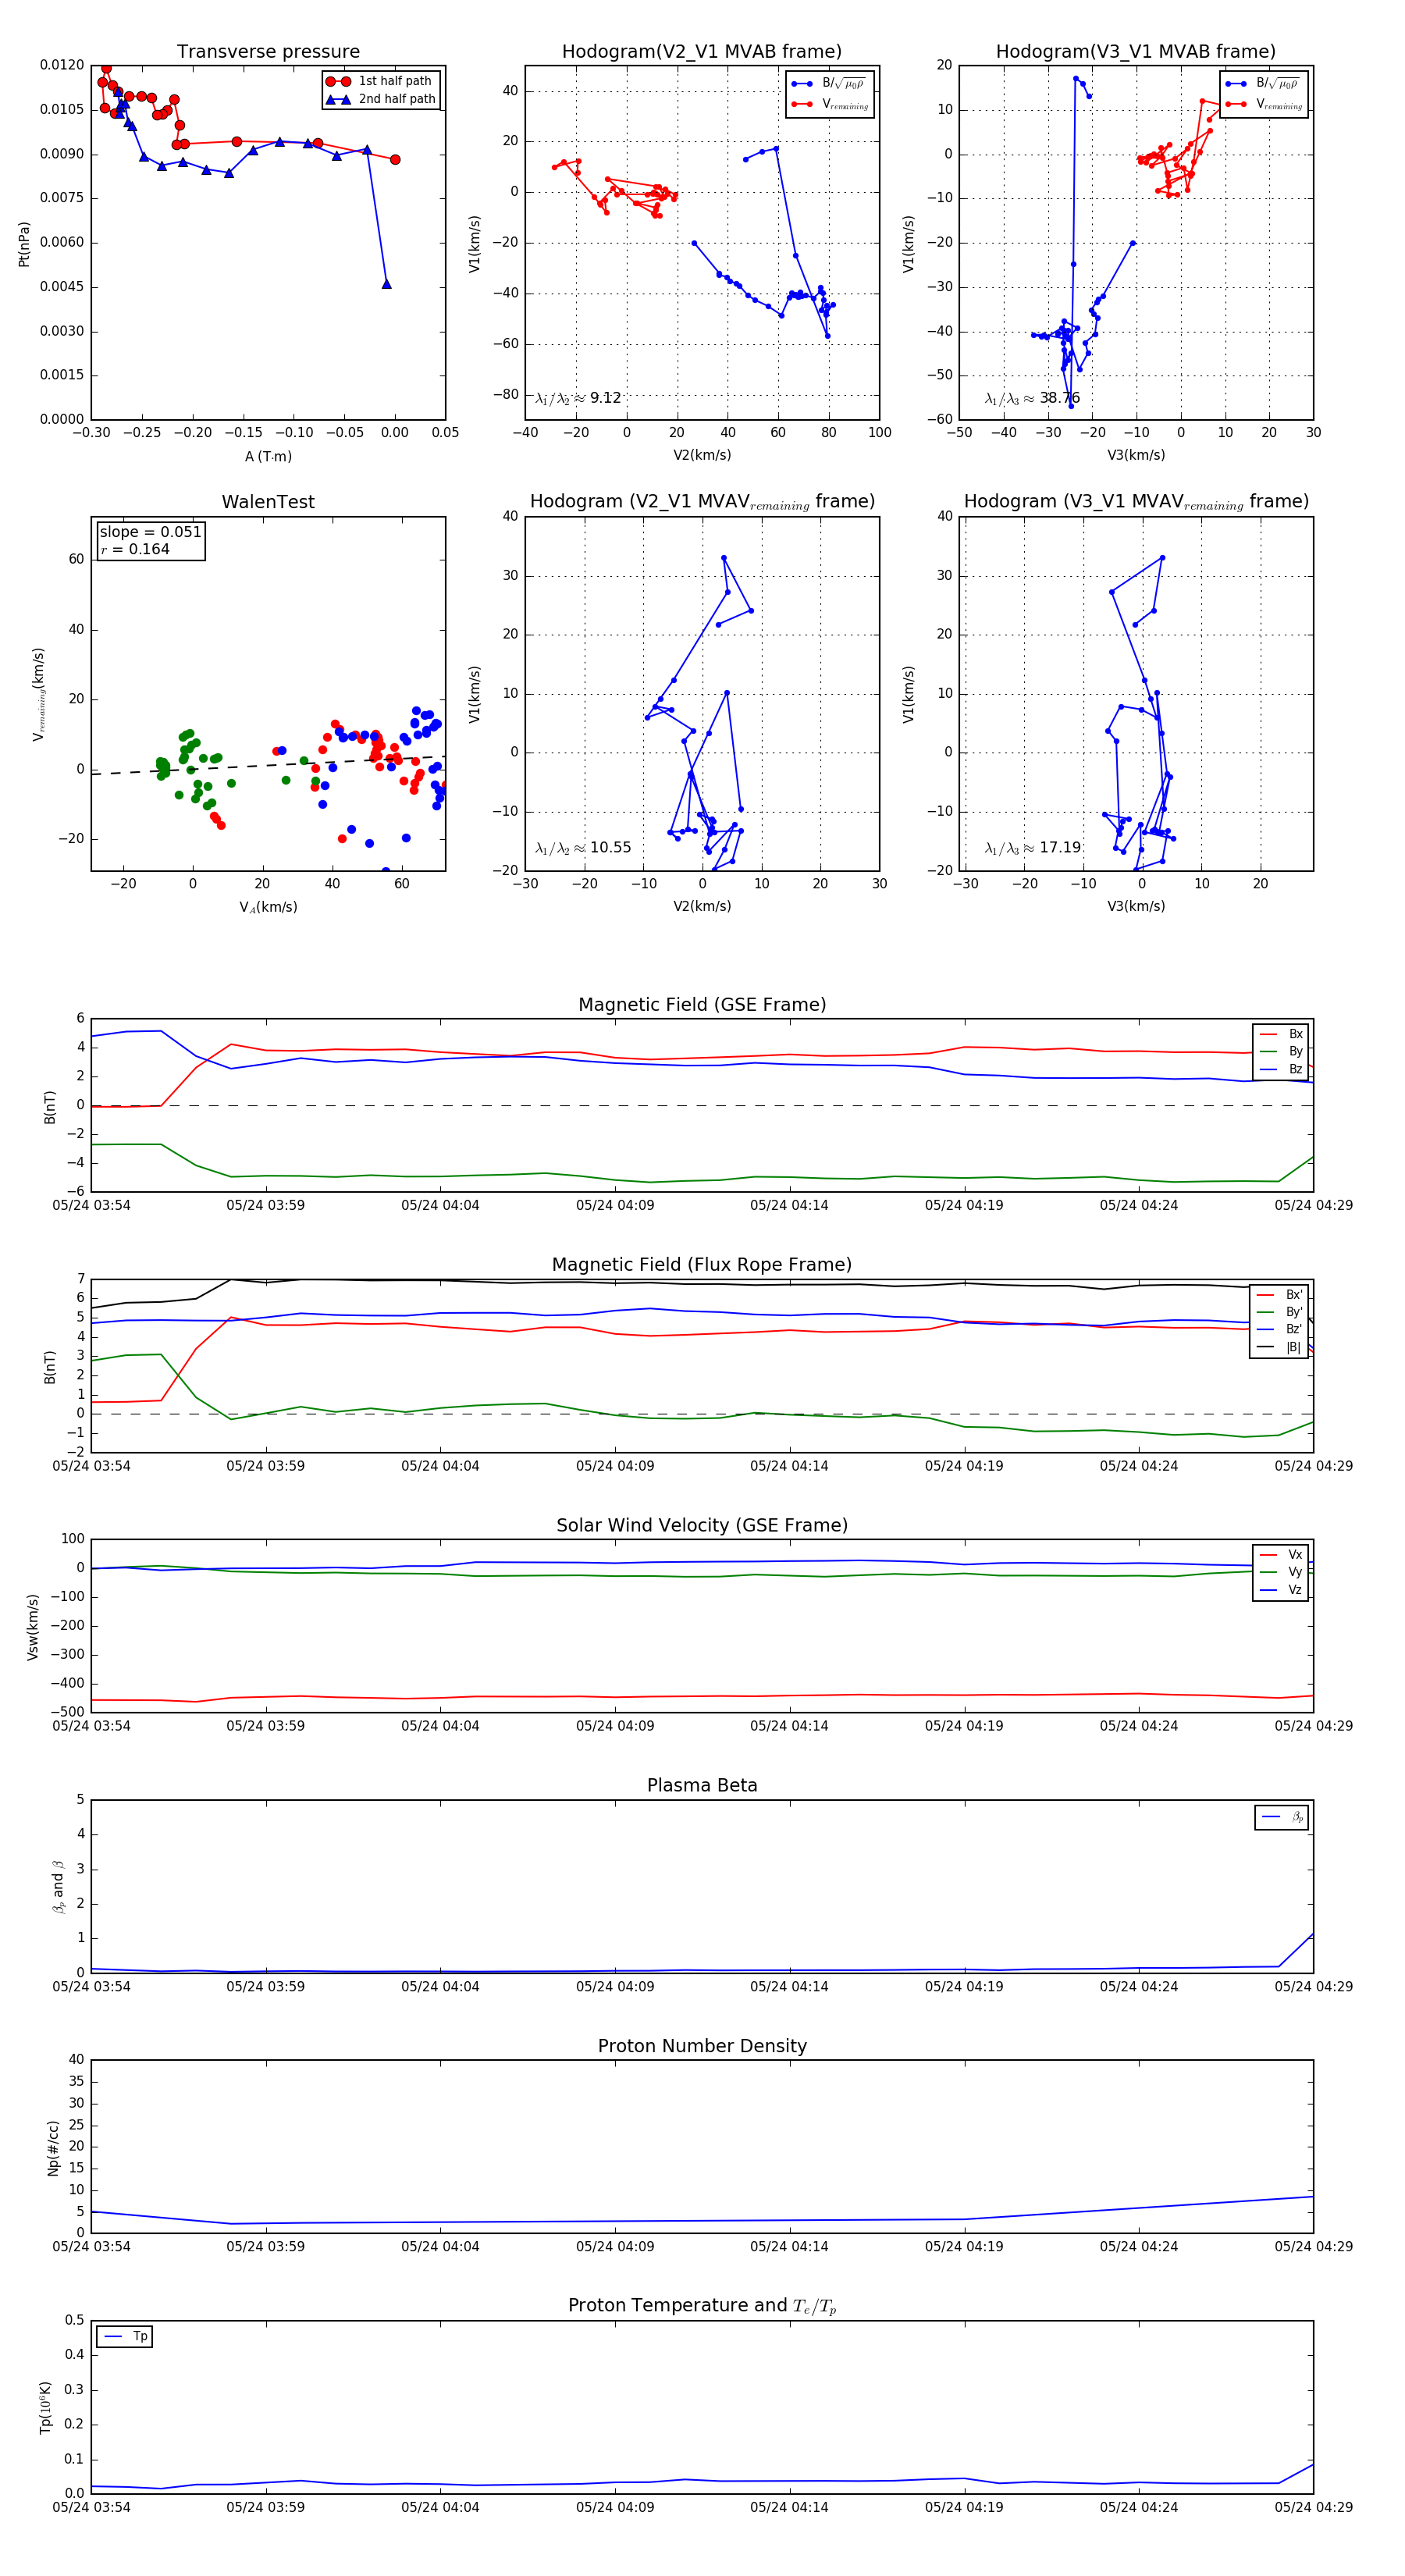Click the 'Magnetic Field (Flux Rope Frame)' title
Viewport: 1405px width, 2576px height.
pyautogui.click(x=702, y=1265)
